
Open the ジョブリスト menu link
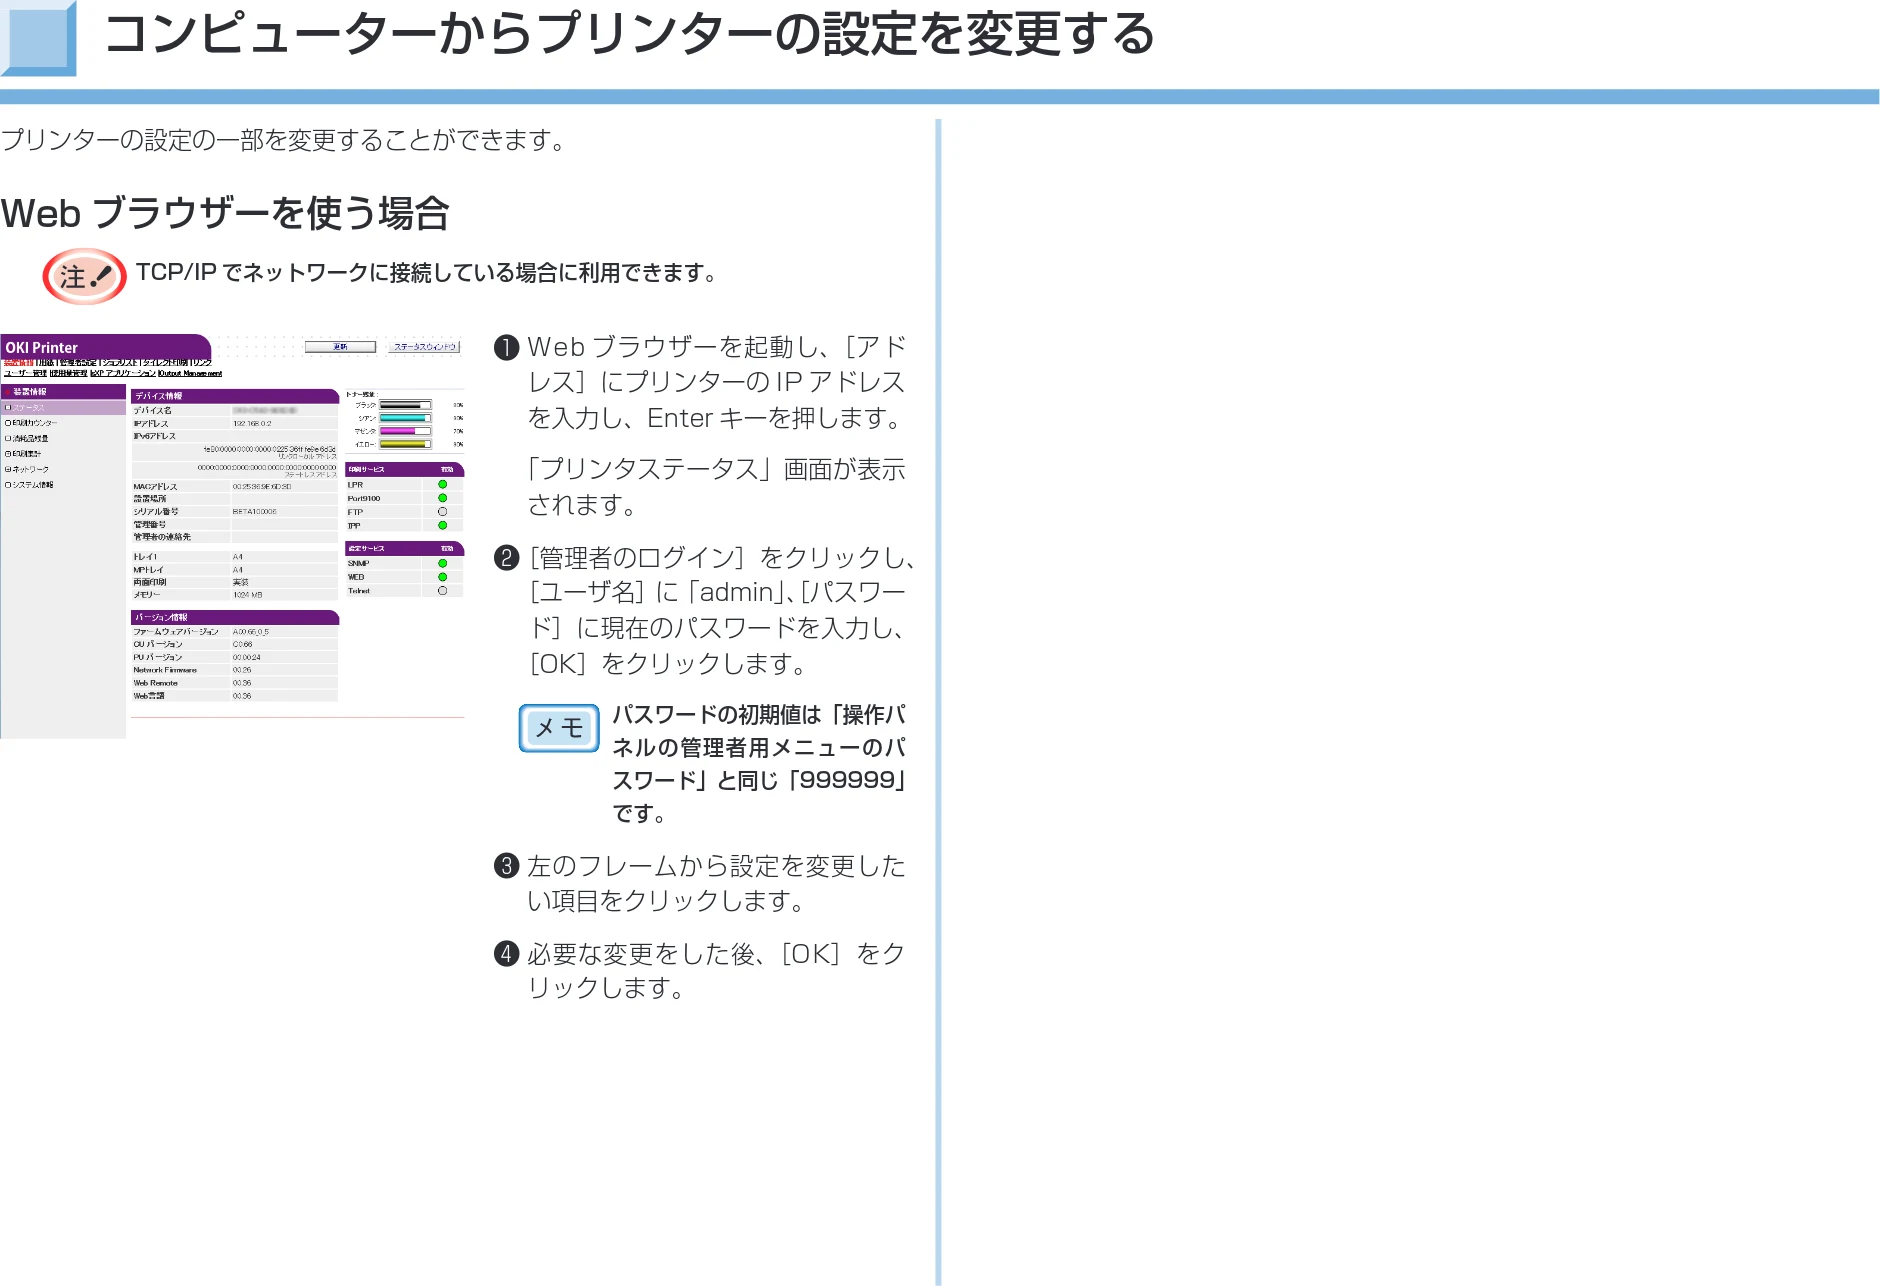(120, 362)
